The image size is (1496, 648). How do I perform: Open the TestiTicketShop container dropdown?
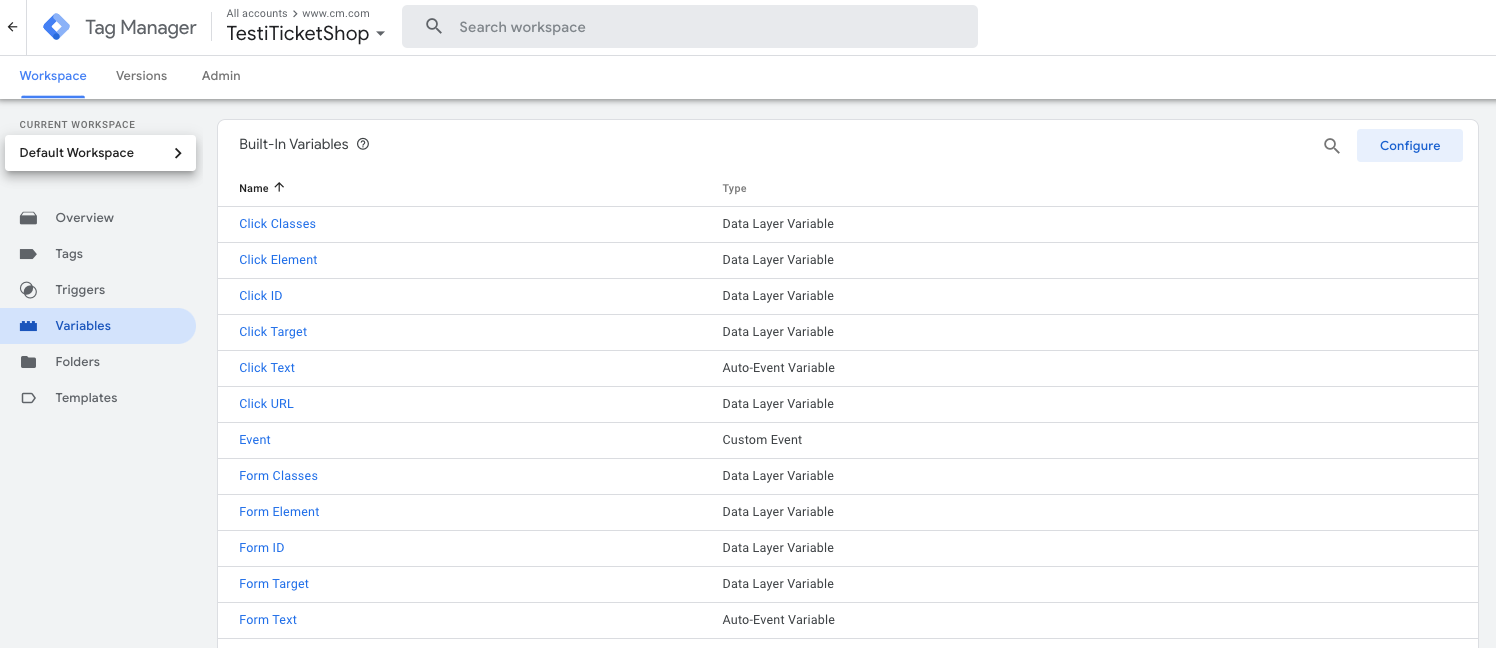(x=381, y=32)
